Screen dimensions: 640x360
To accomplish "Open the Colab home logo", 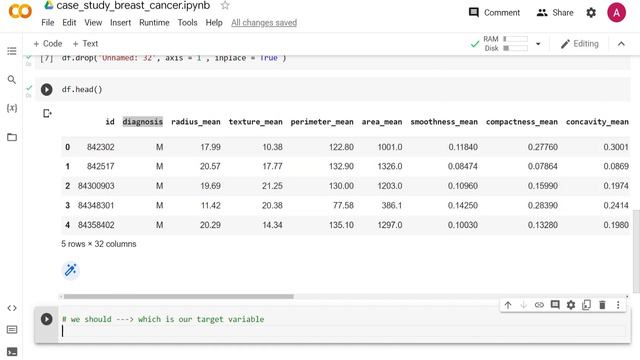I will tap(20, 11).
